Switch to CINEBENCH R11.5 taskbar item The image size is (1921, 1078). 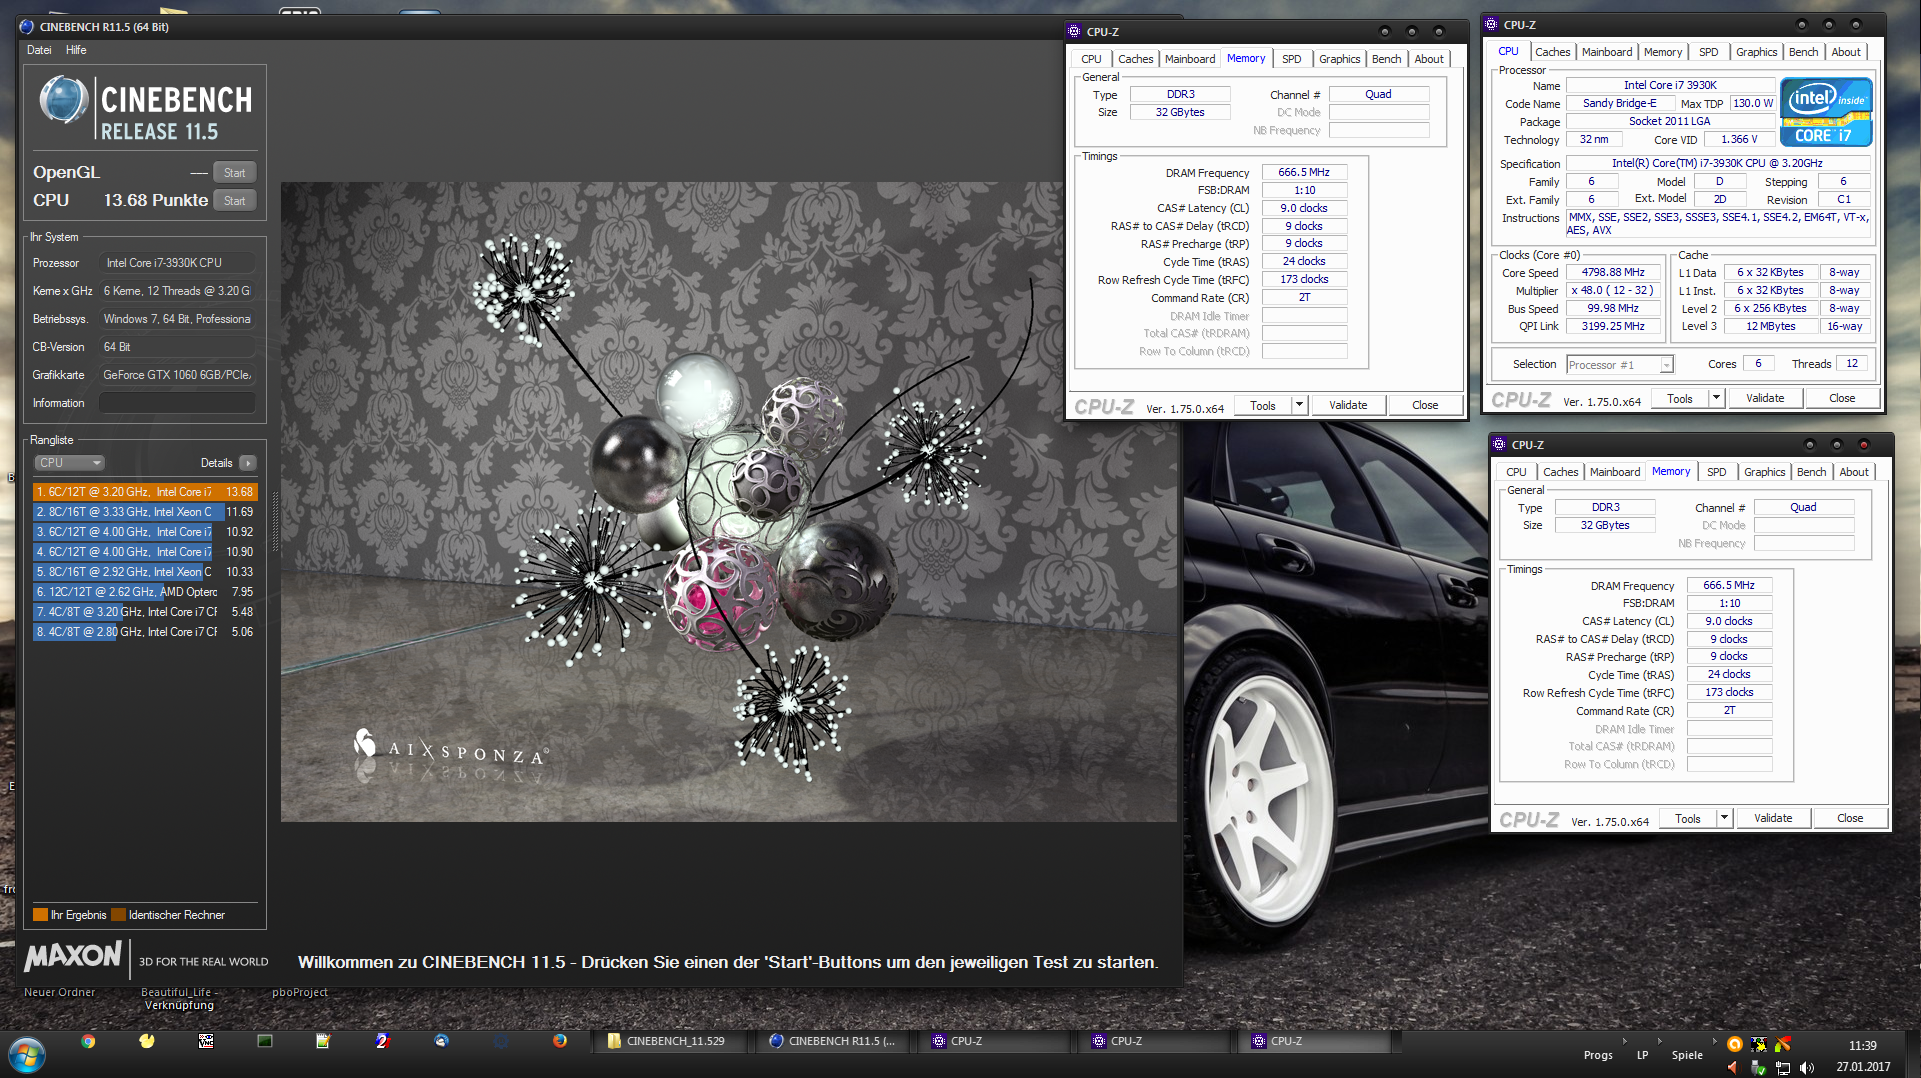(x=832, y=1041)
